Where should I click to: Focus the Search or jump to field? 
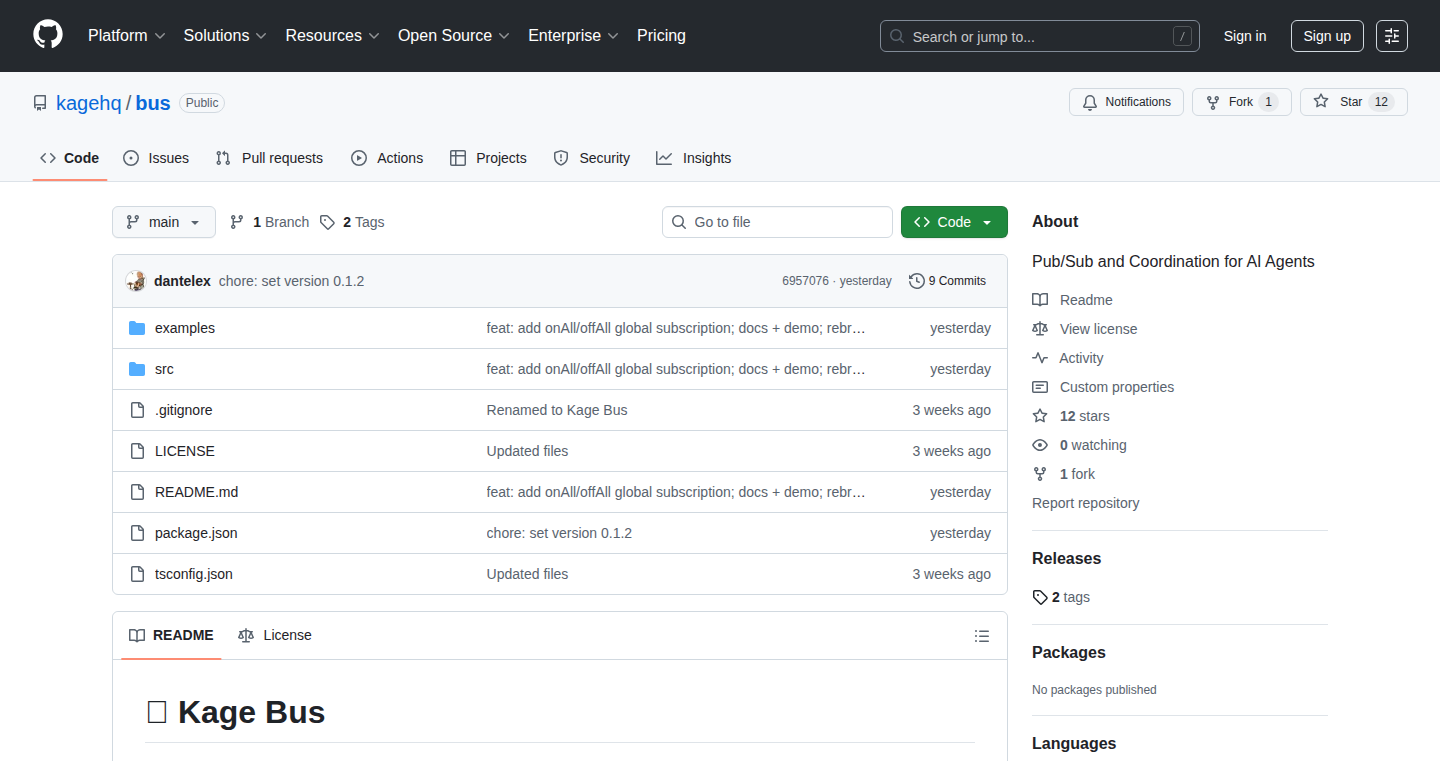pyautogui.click(x=1040, y=36)
